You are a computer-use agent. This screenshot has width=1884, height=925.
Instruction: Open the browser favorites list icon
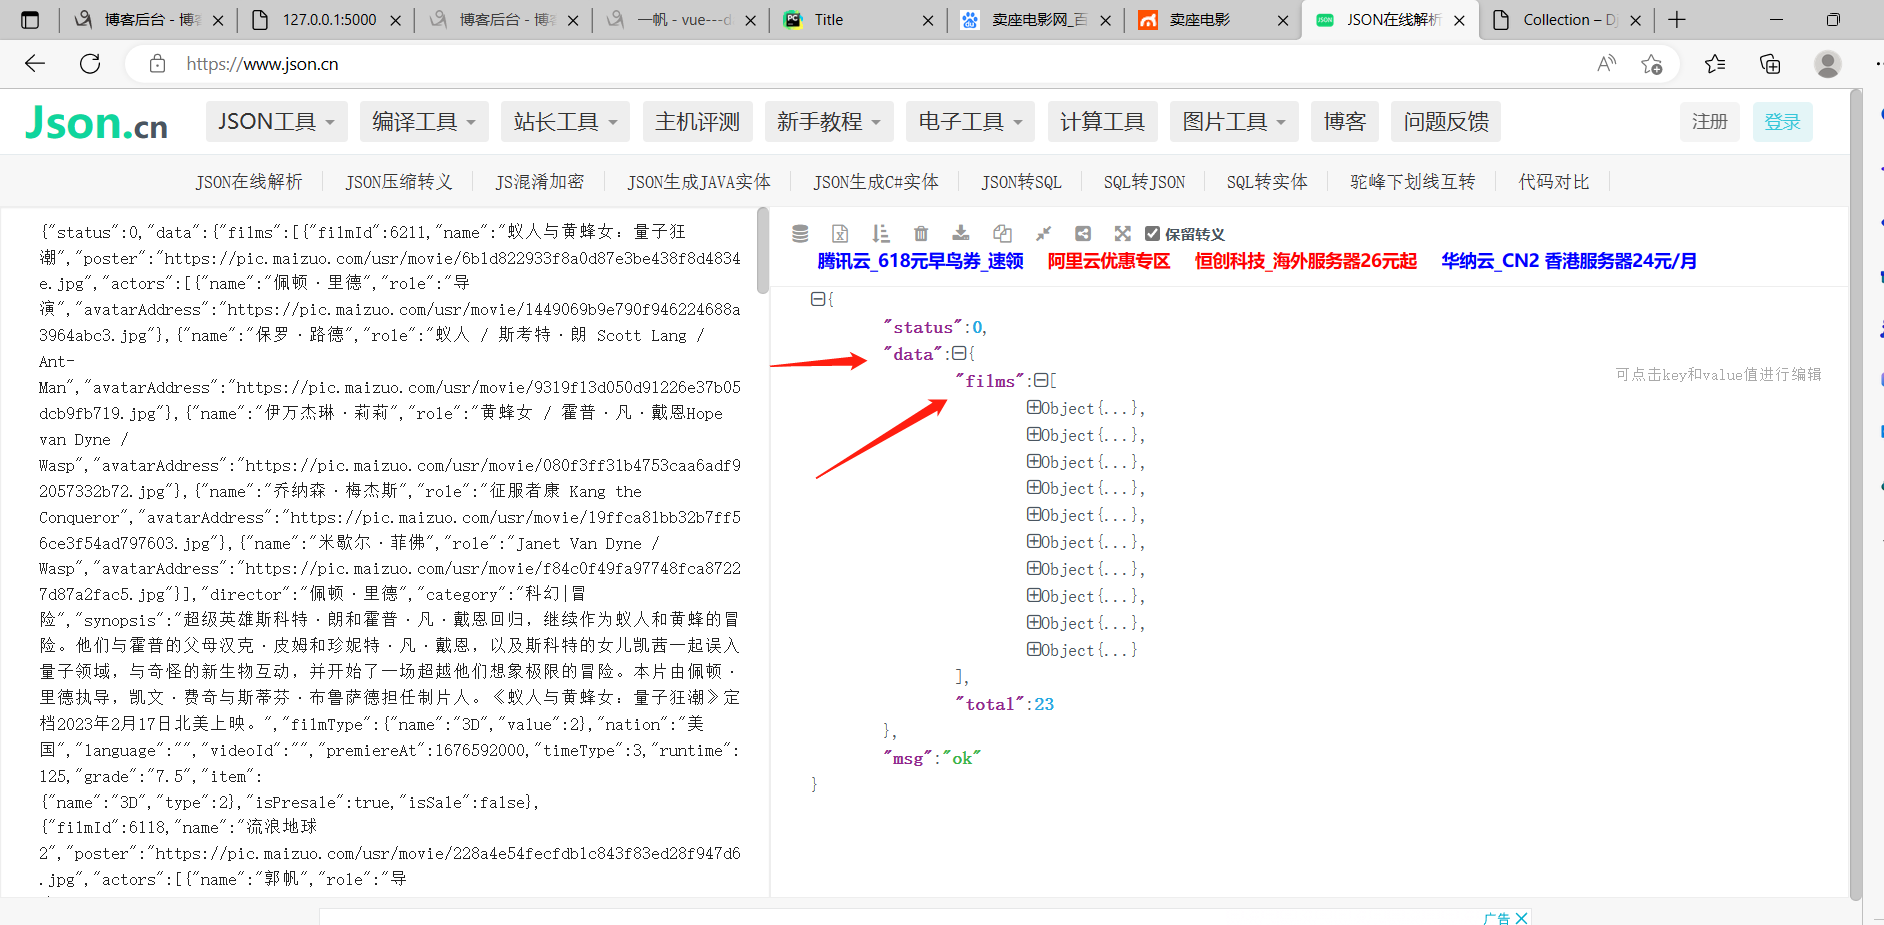click(x=1715, y=64)
